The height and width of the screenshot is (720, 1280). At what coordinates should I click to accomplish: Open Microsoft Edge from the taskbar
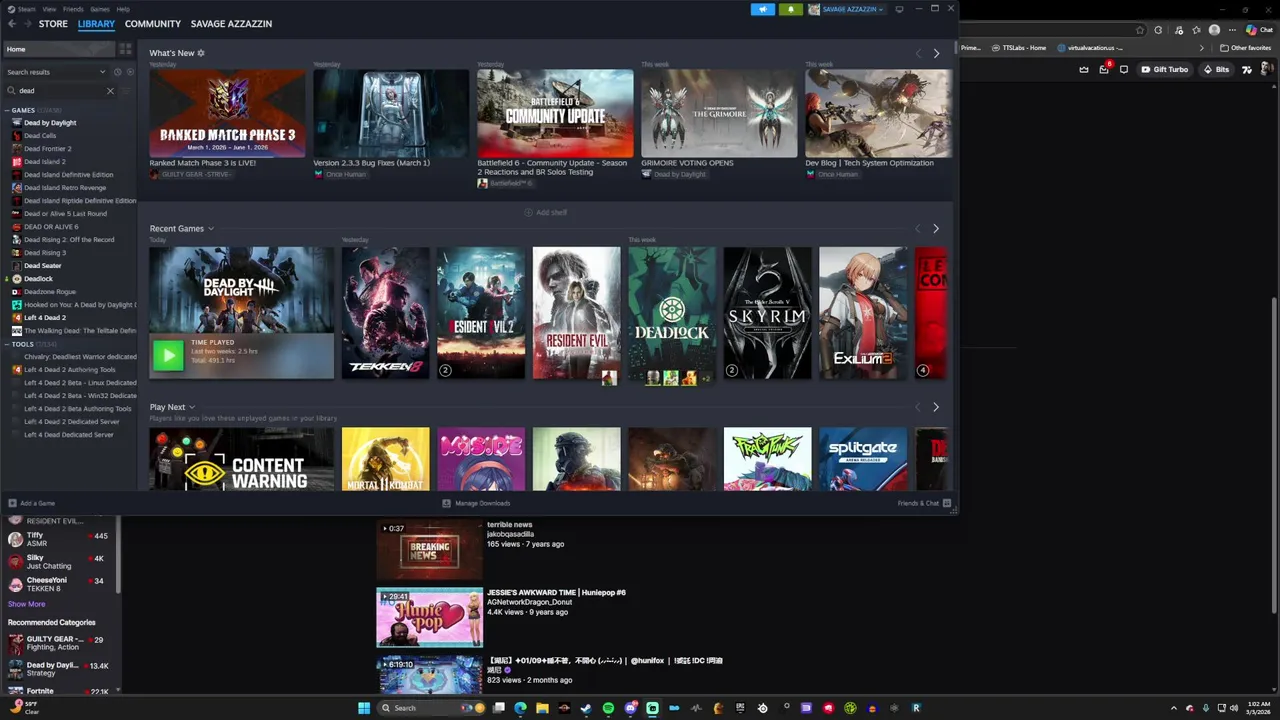pos(520,708)
